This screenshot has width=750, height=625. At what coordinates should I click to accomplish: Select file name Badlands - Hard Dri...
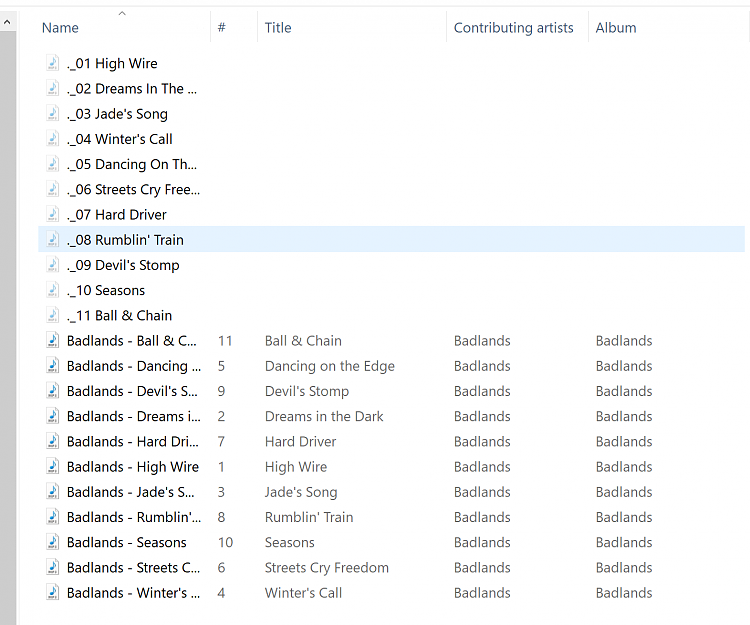[x=132, y=441]
